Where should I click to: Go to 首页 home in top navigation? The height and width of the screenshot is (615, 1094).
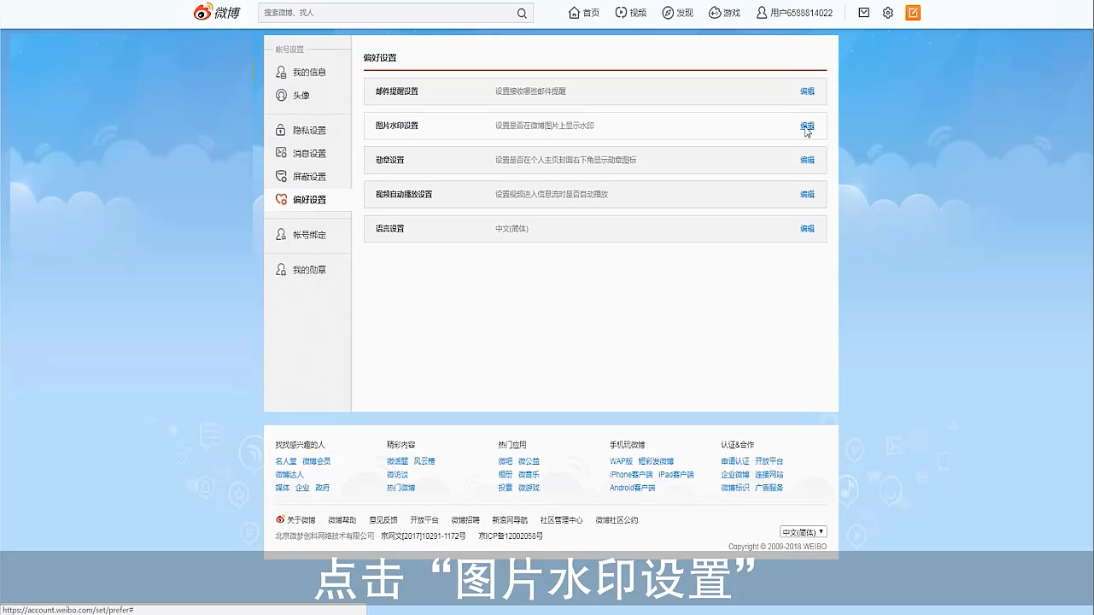[584, 13]
